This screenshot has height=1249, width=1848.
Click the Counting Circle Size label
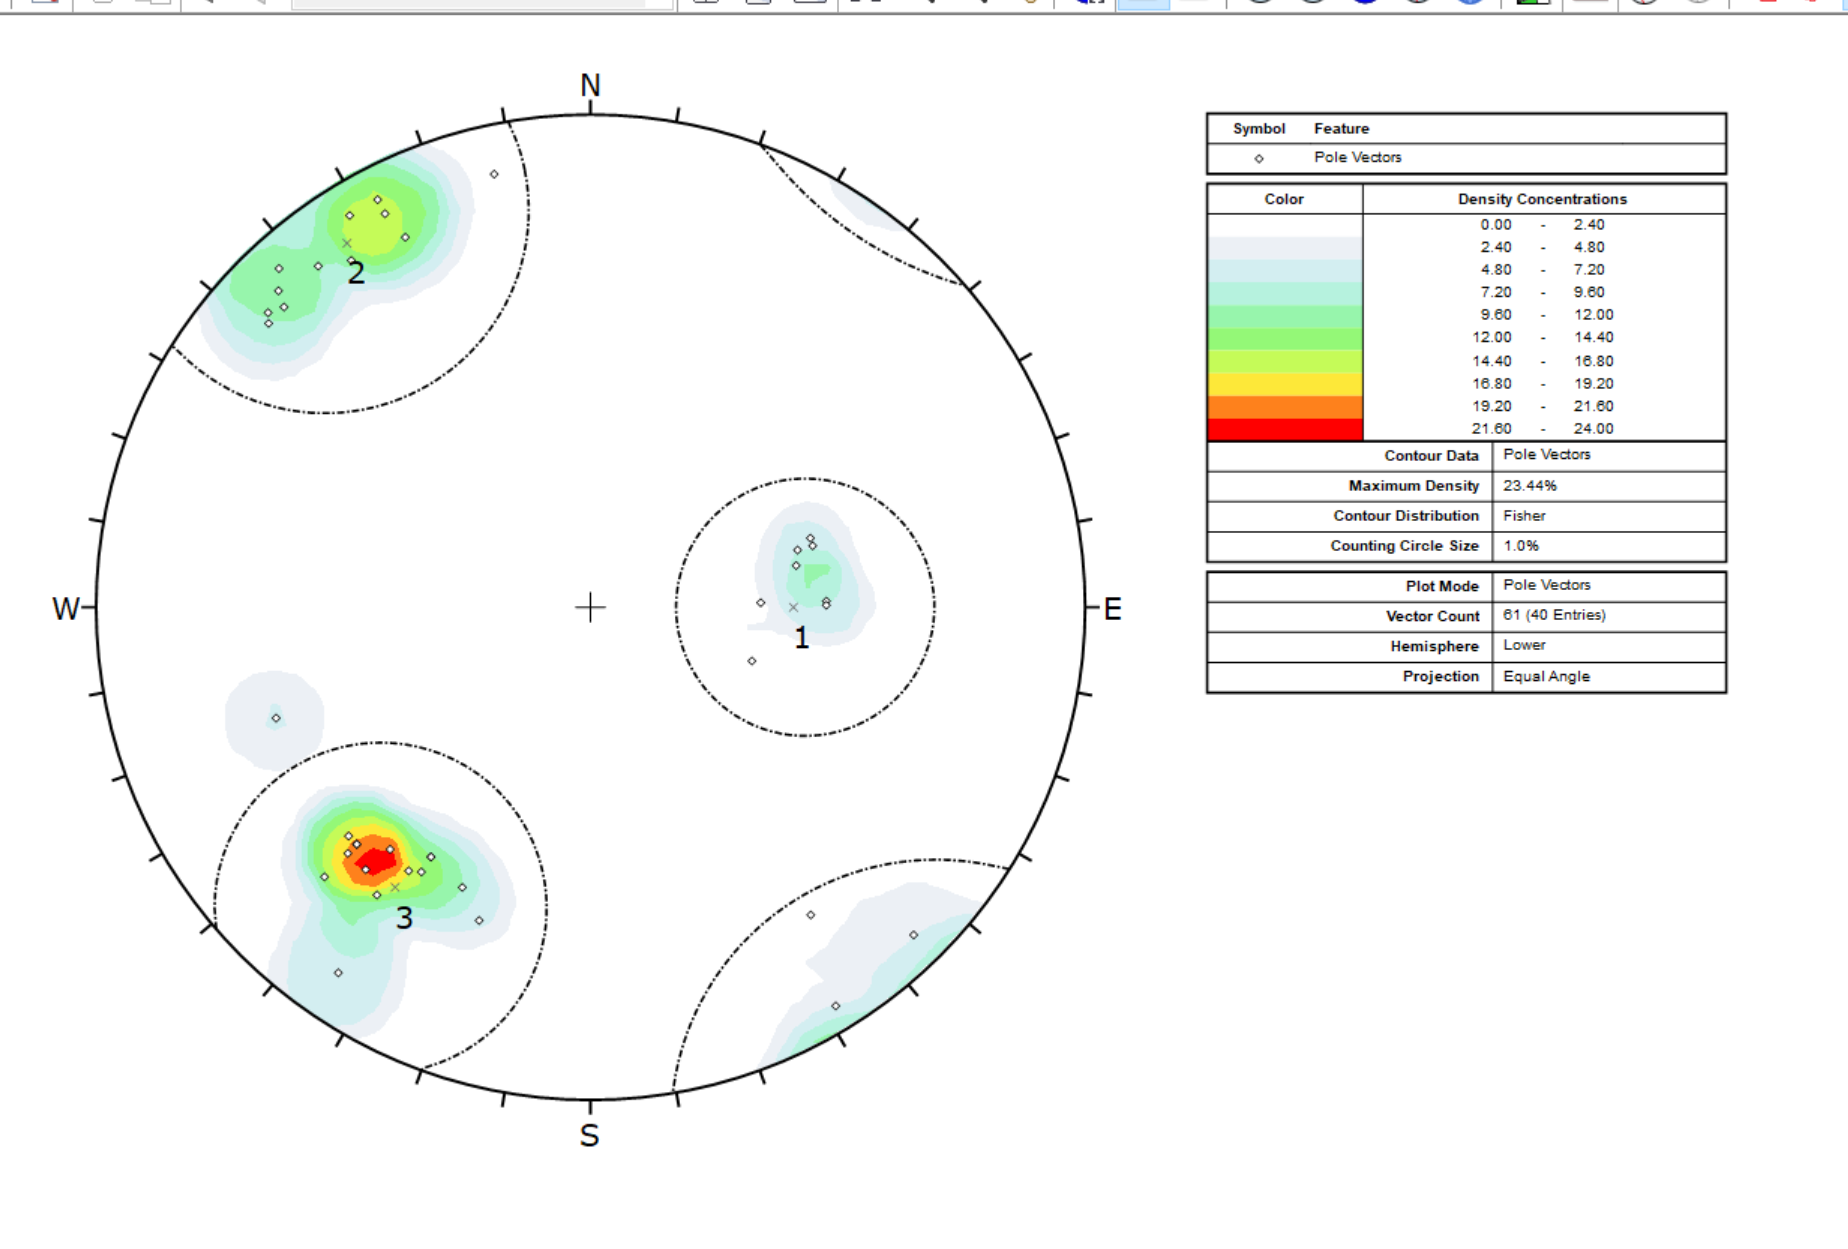click(1404, 546)
